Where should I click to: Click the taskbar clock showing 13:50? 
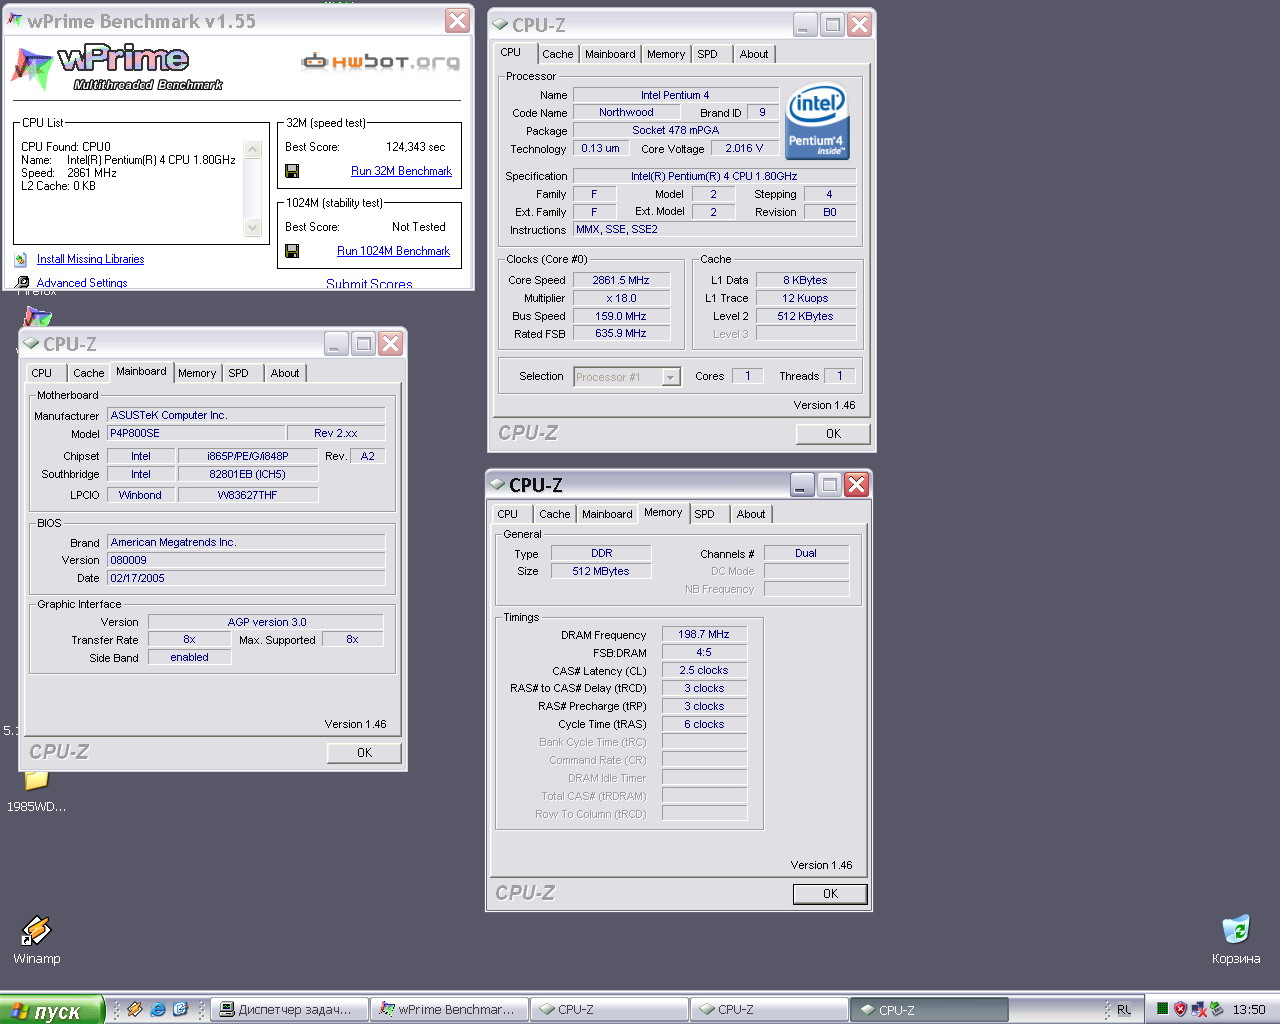[x=1248, y=1010]
